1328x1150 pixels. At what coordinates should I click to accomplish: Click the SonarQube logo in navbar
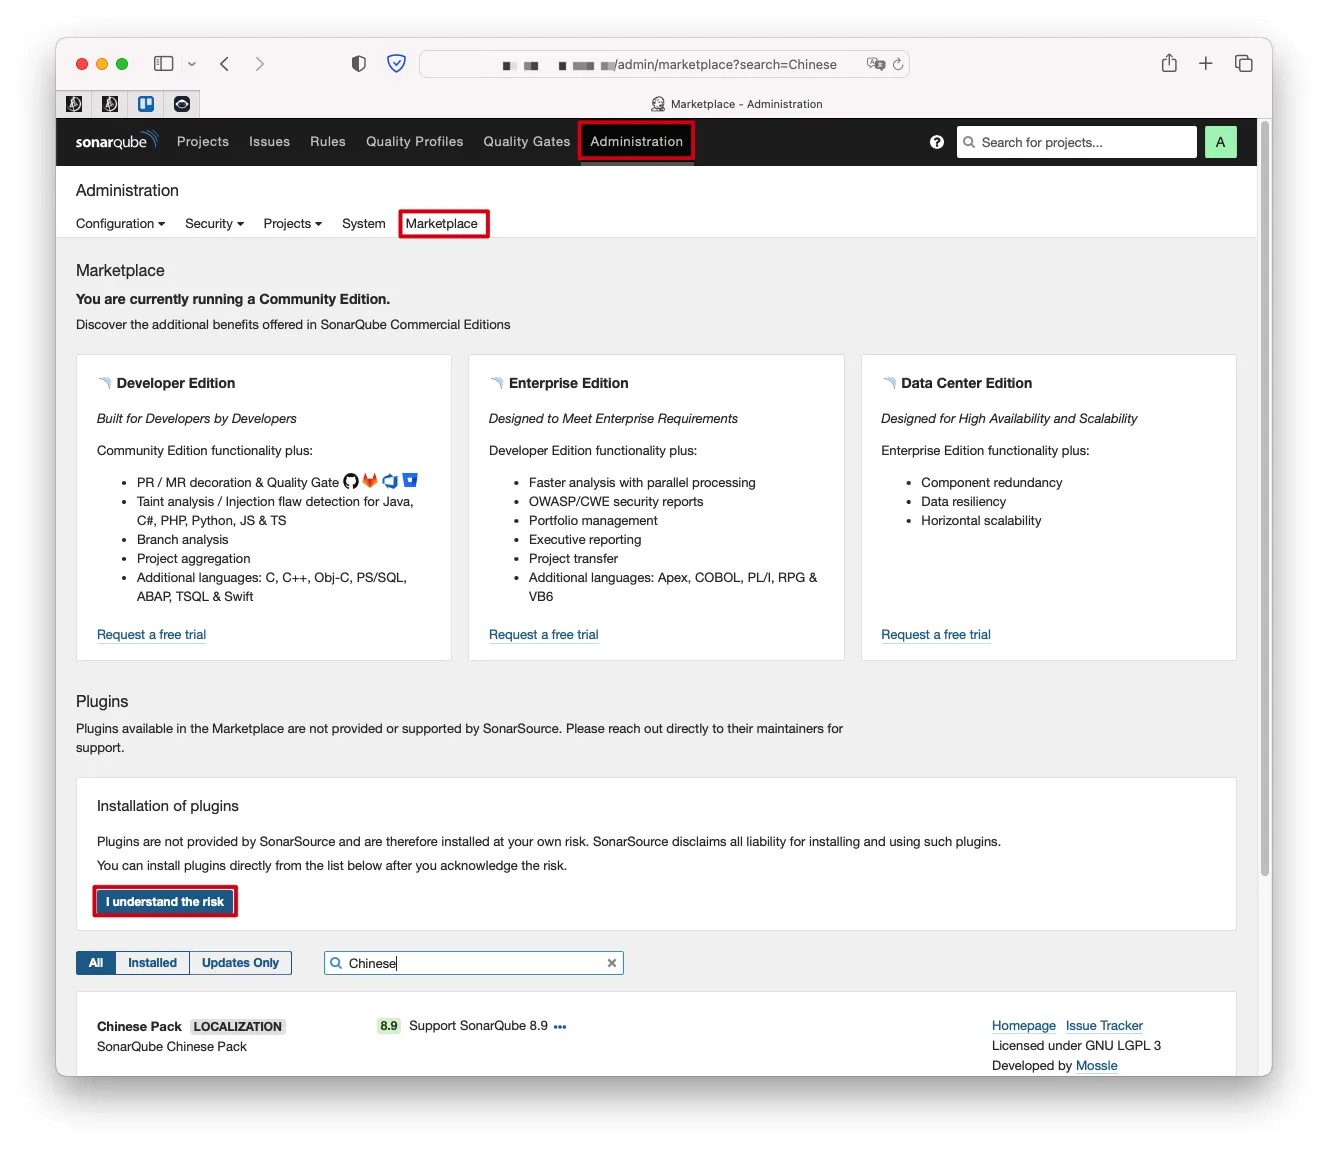coord(116,141)
